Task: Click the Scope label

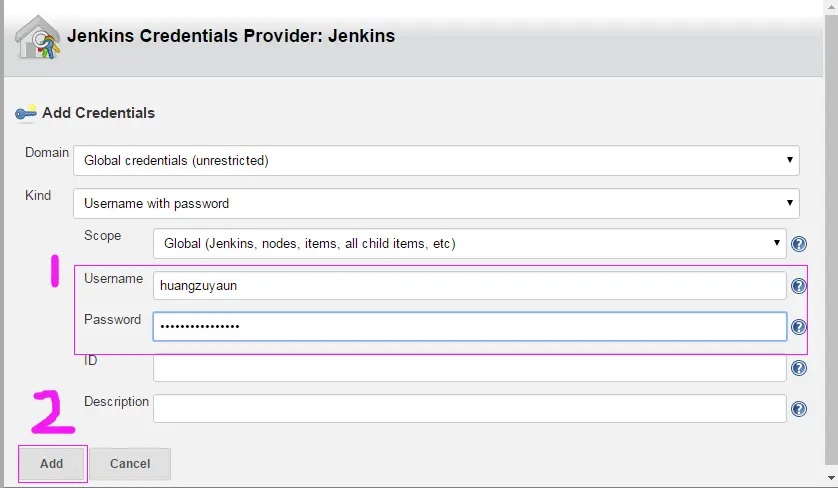Action: pyautogui.click(x=103, y=236)
